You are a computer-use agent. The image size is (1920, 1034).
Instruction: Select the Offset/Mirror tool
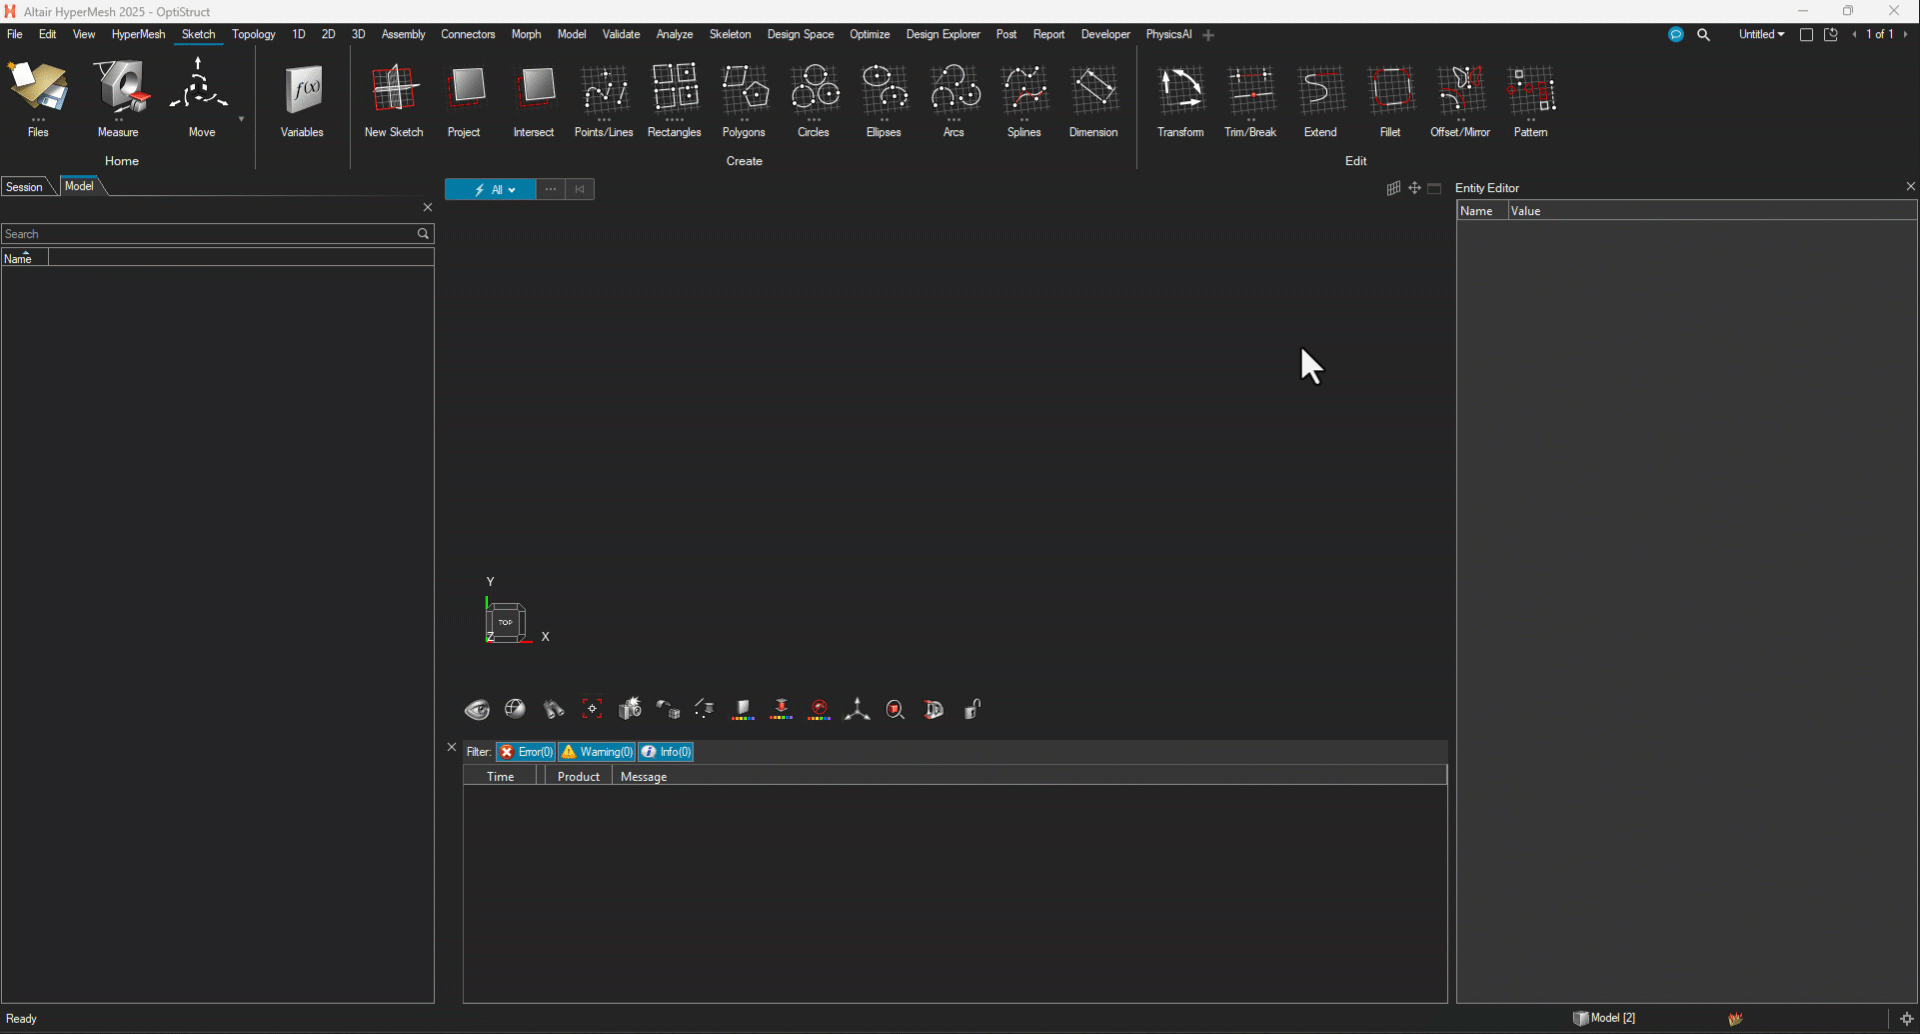click(1461, 98)
